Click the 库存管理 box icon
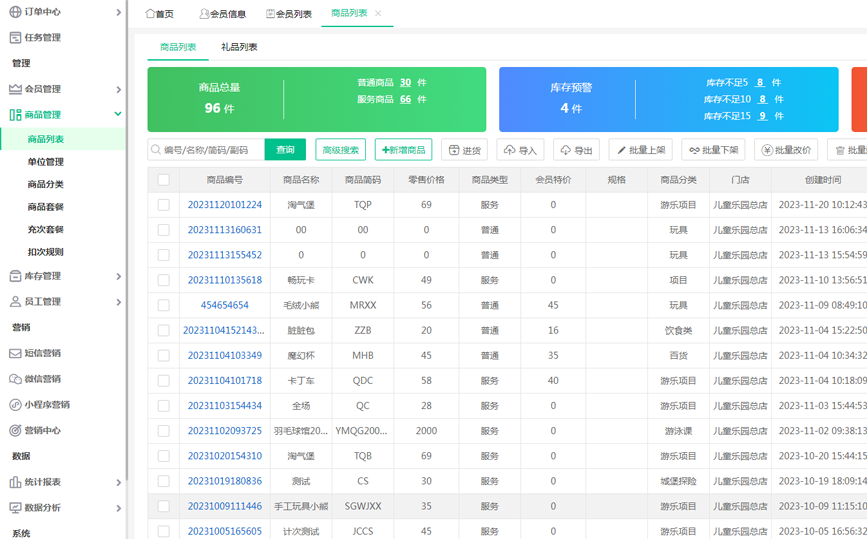The width and height of the screenshot is (867, 539). [15, 276]
